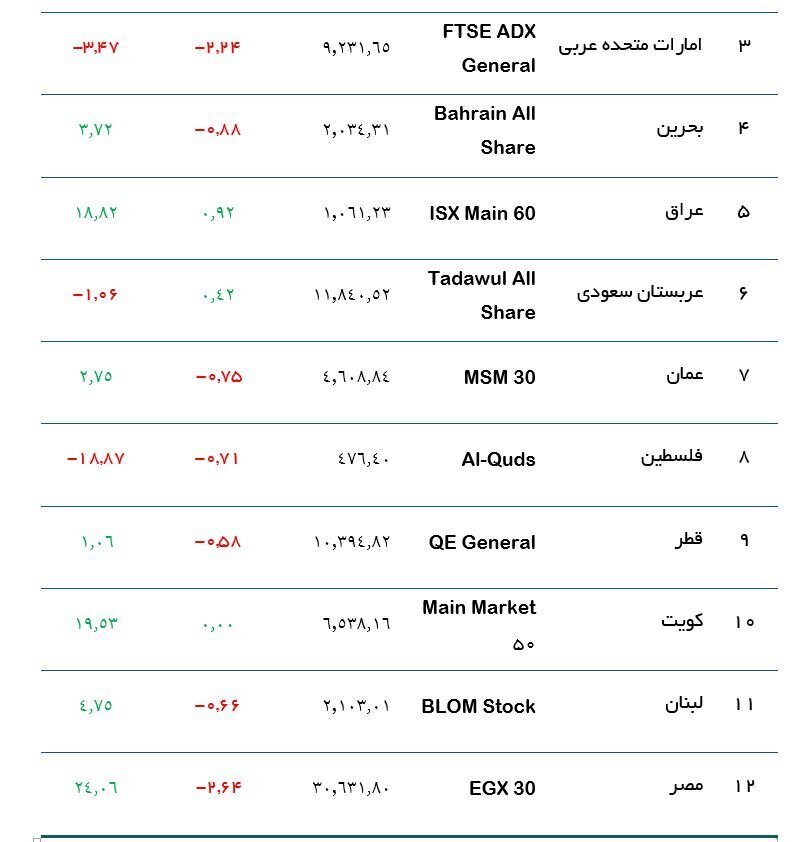Click the red -2.64 change in EGX 30 row
806x842 pixels.
219,788
